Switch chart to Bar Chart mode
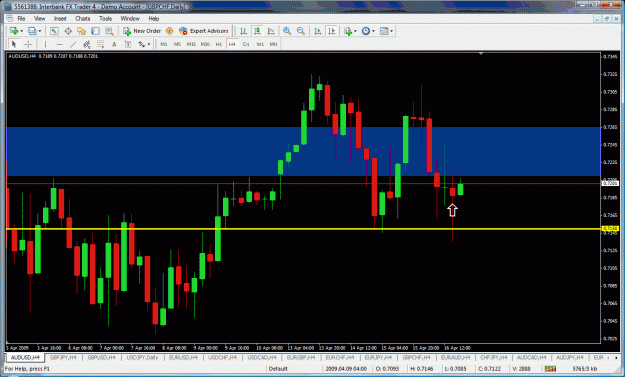The image size is (625, 377). coord(243,31)
